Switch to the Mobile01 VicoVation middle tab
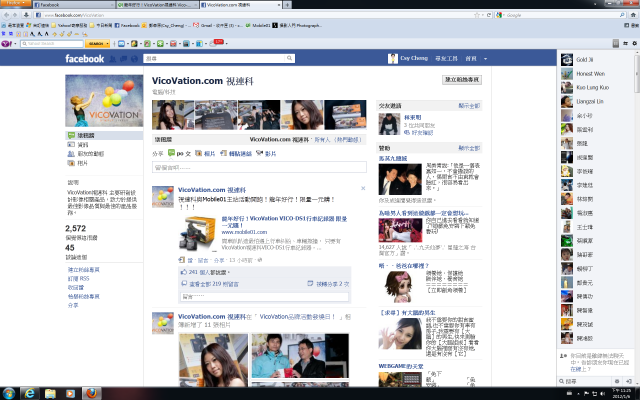Screen dimensions: 640x400 (157, 5)
